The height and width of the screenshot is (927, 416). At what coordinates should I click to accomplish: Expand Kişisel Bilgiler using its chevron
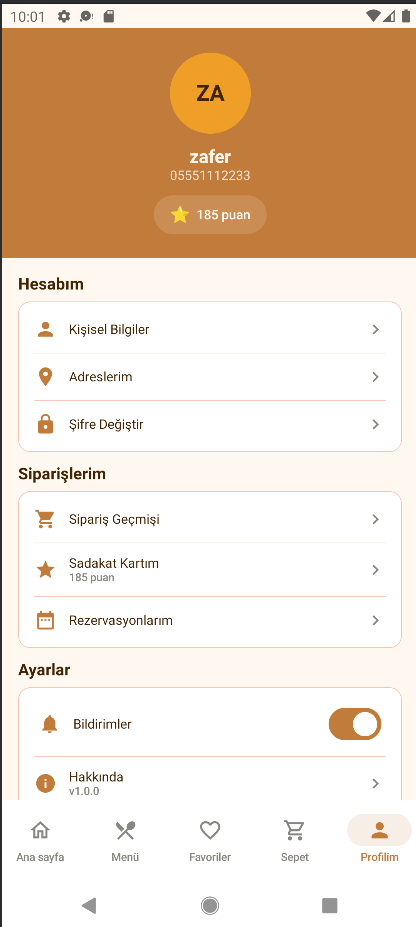pyautogui.click(x=376, y=330)
